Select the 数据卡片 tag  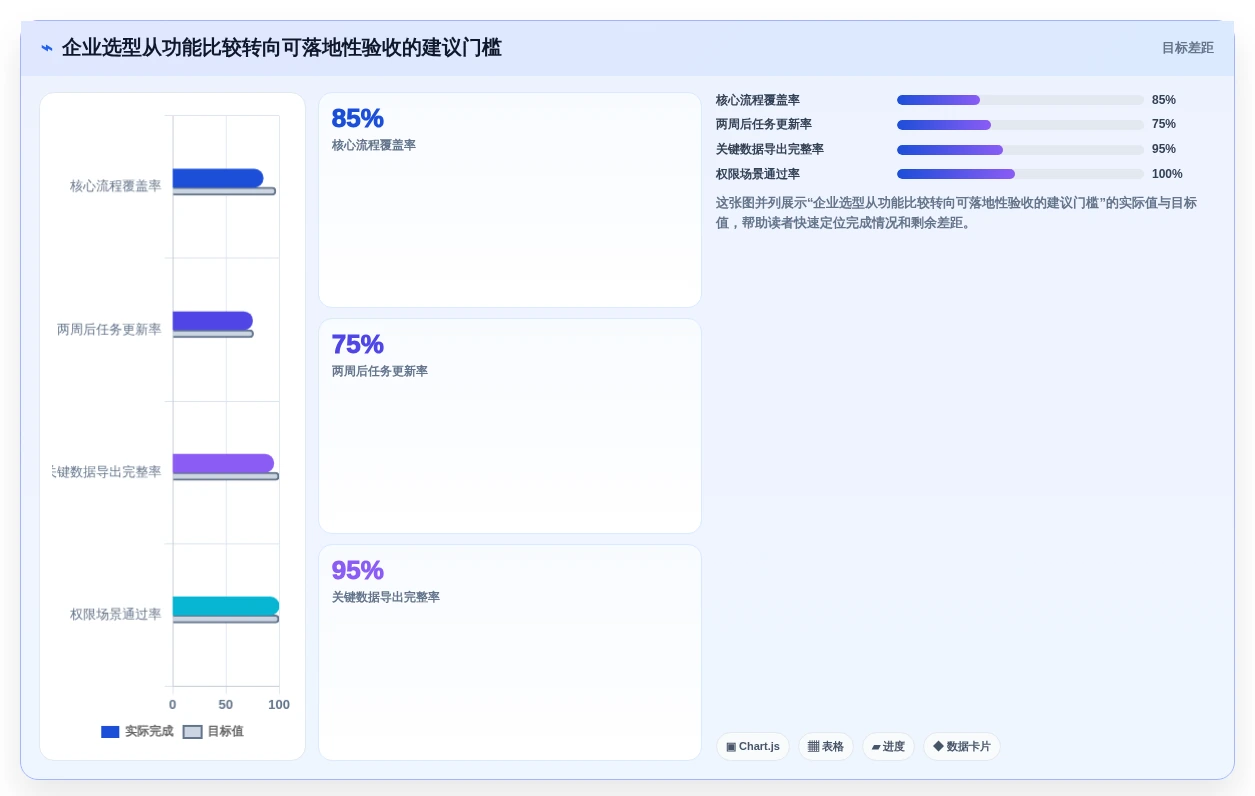tap(962, 747)
